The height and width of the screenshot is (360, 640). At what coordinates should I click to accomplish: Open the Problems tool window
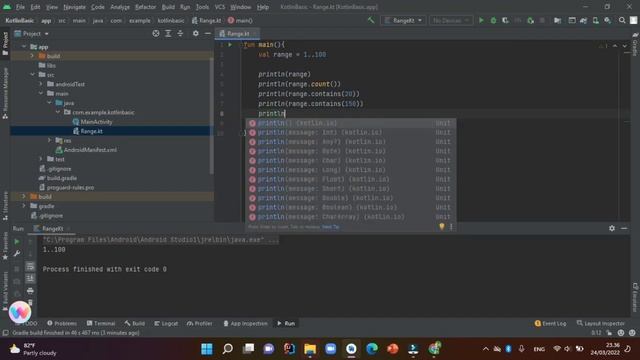(62, 323)
